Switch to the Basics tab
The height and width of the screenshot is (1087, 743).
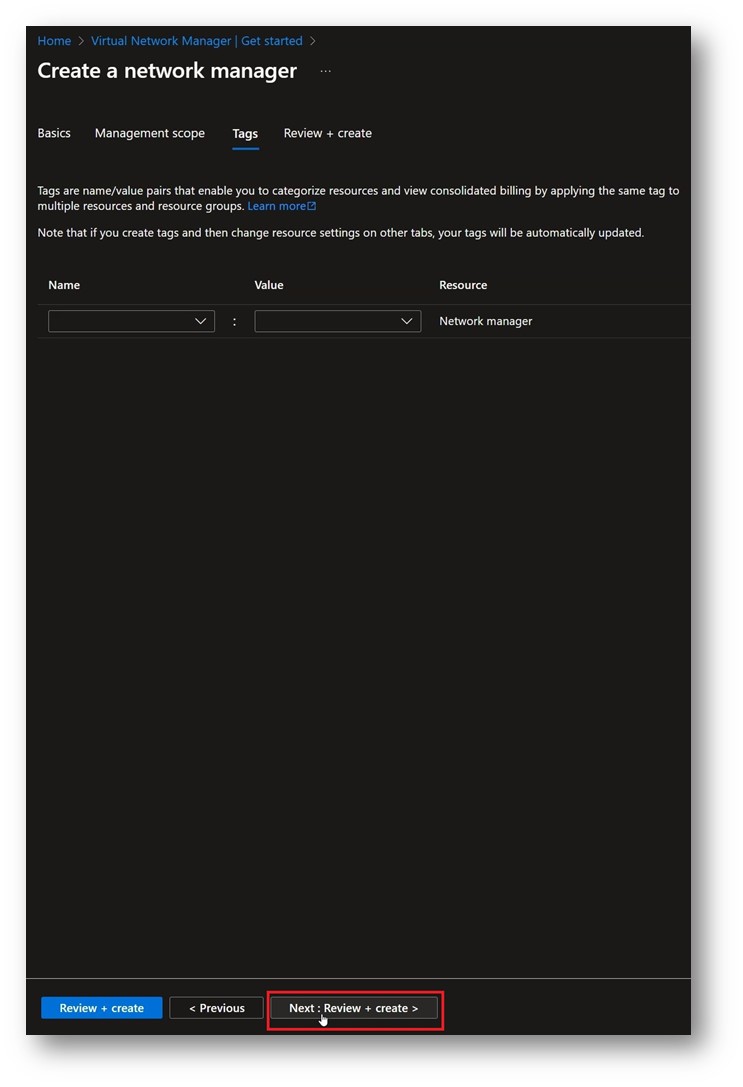click(x=54, y=133)
